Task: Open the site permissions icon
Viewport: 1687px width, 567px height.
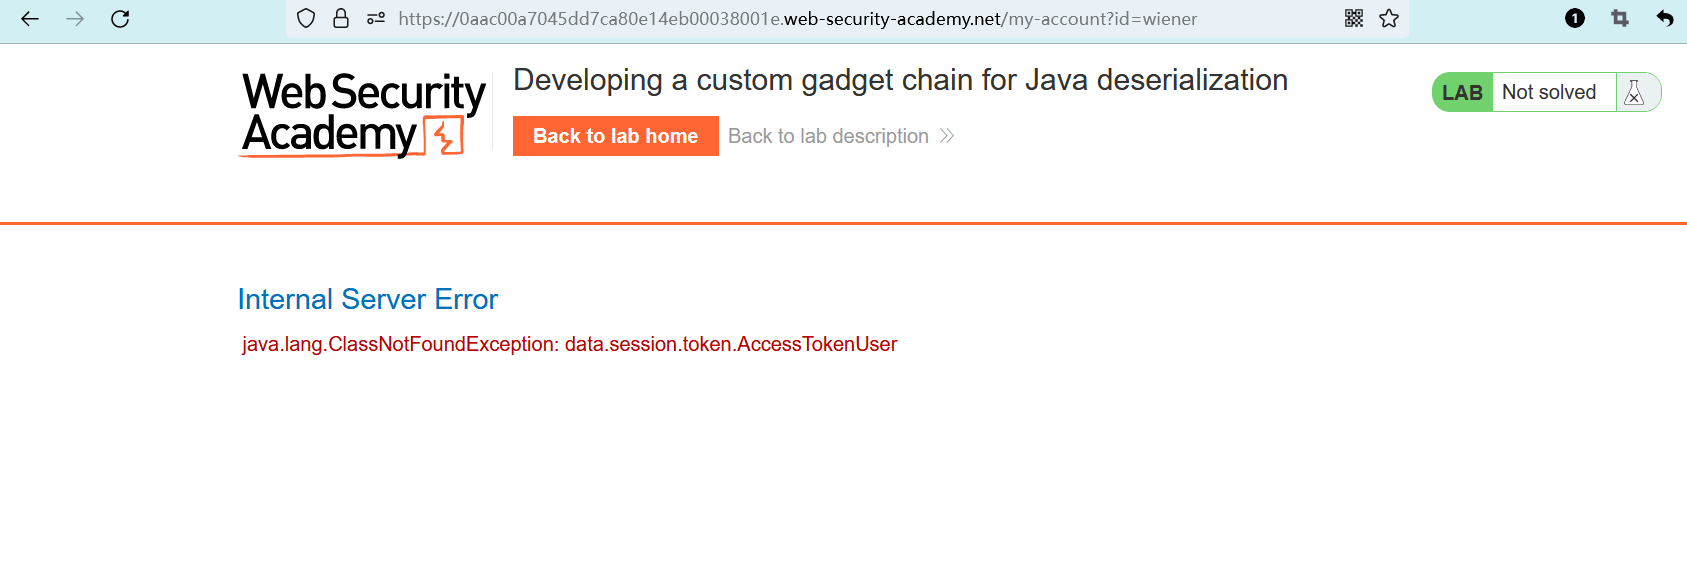Action: [376, 19]
